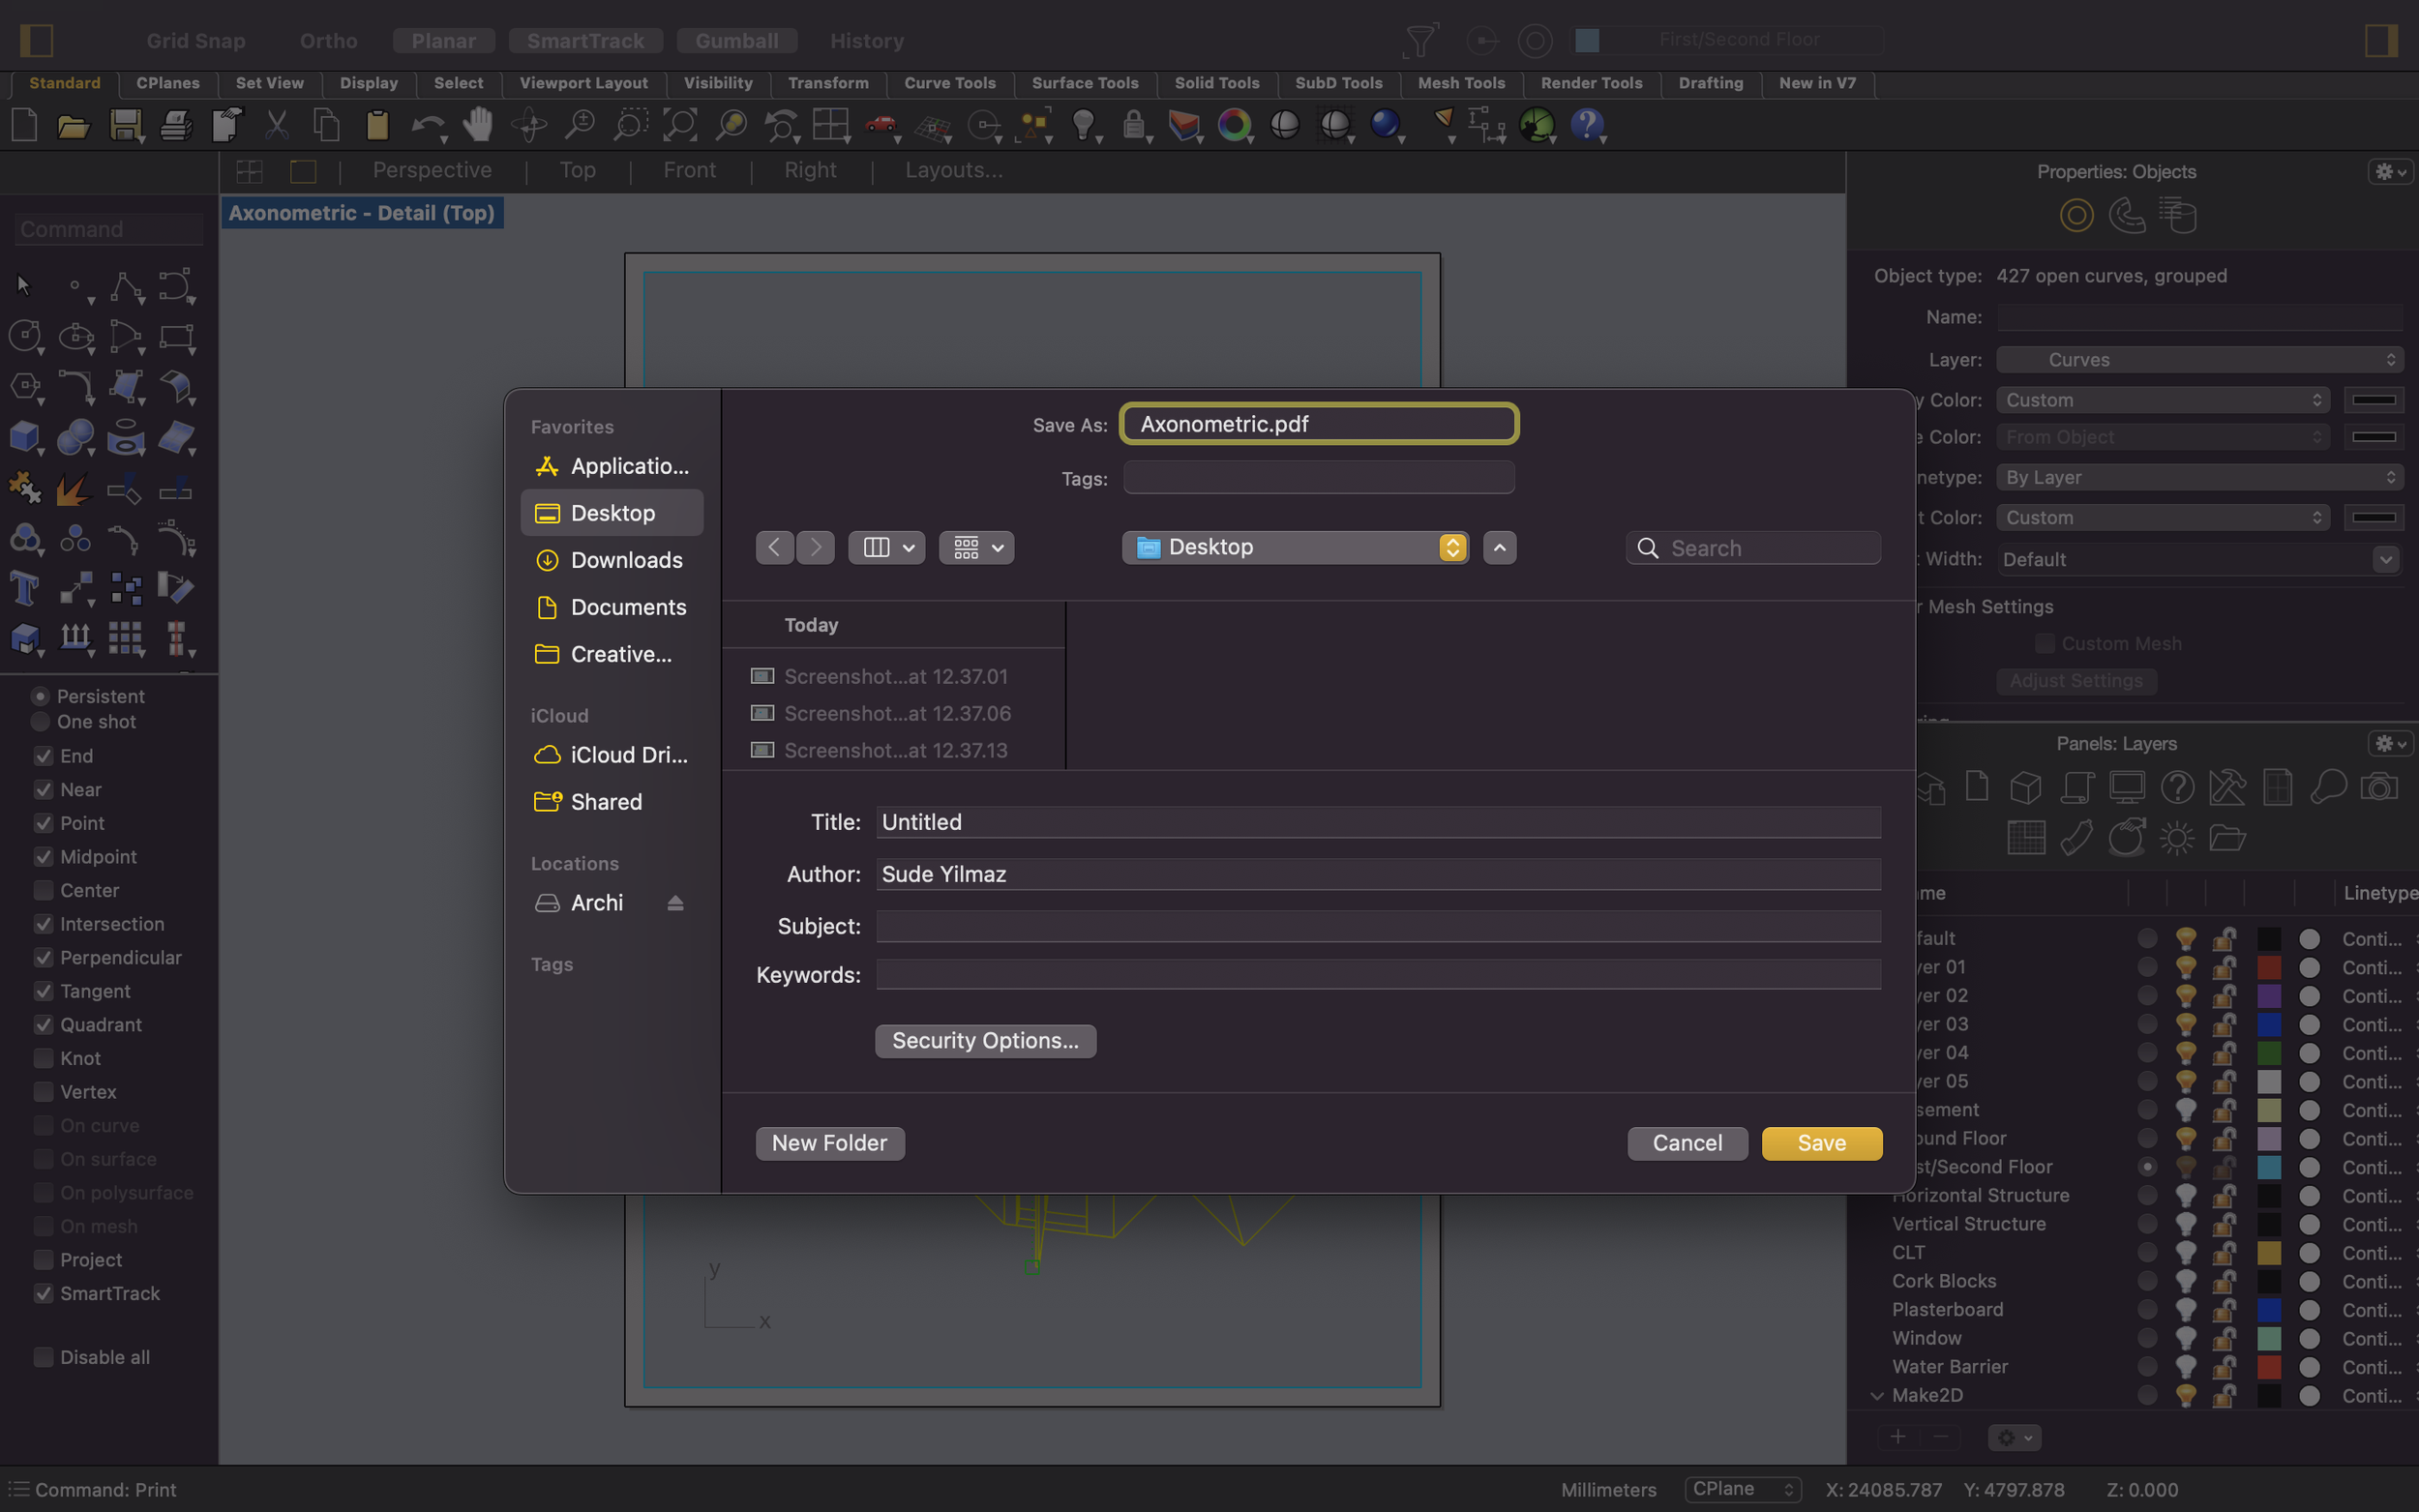Click the Open file folder icon
The height and width of the screenshot is (1512, 2419).
(74, 126)
